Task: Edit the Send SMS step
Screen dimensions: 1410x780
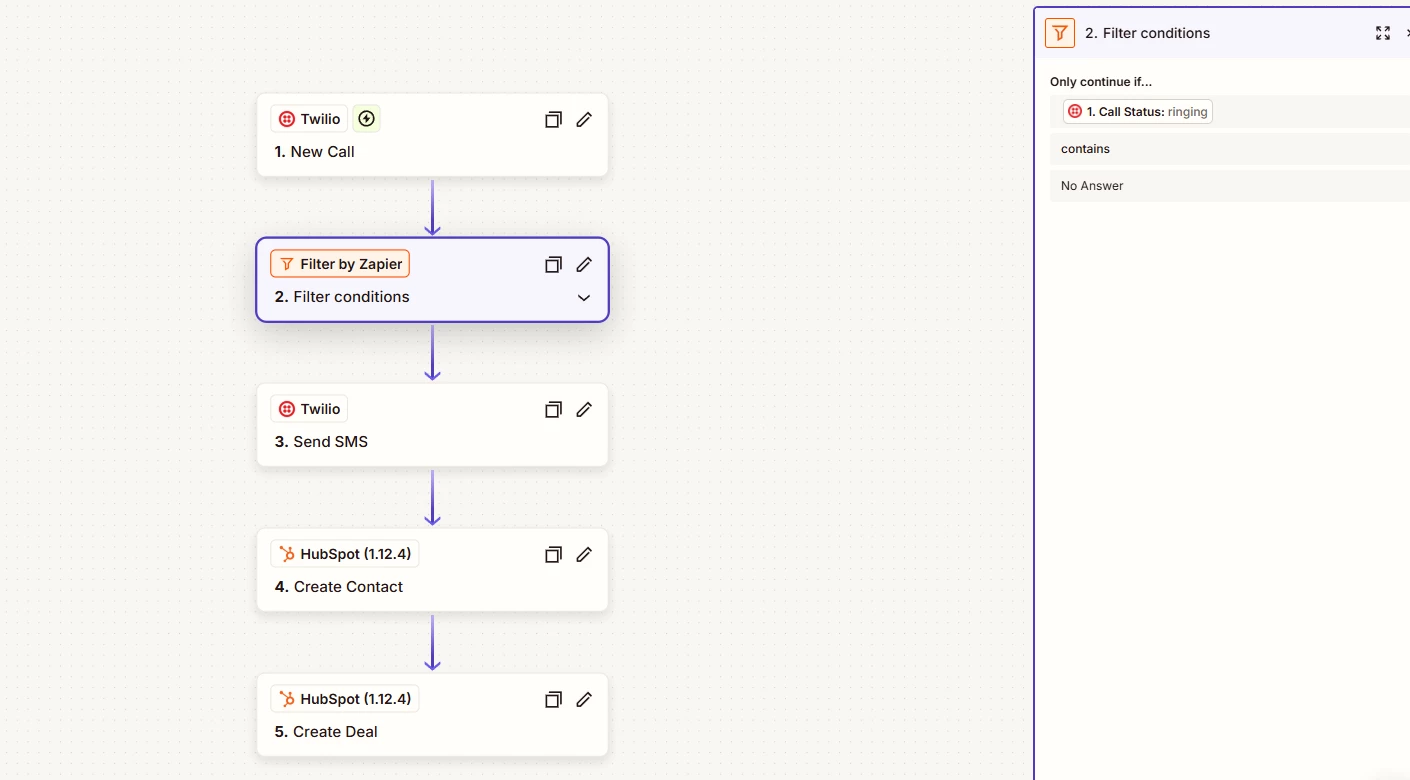Action: (x=584, y=410)
